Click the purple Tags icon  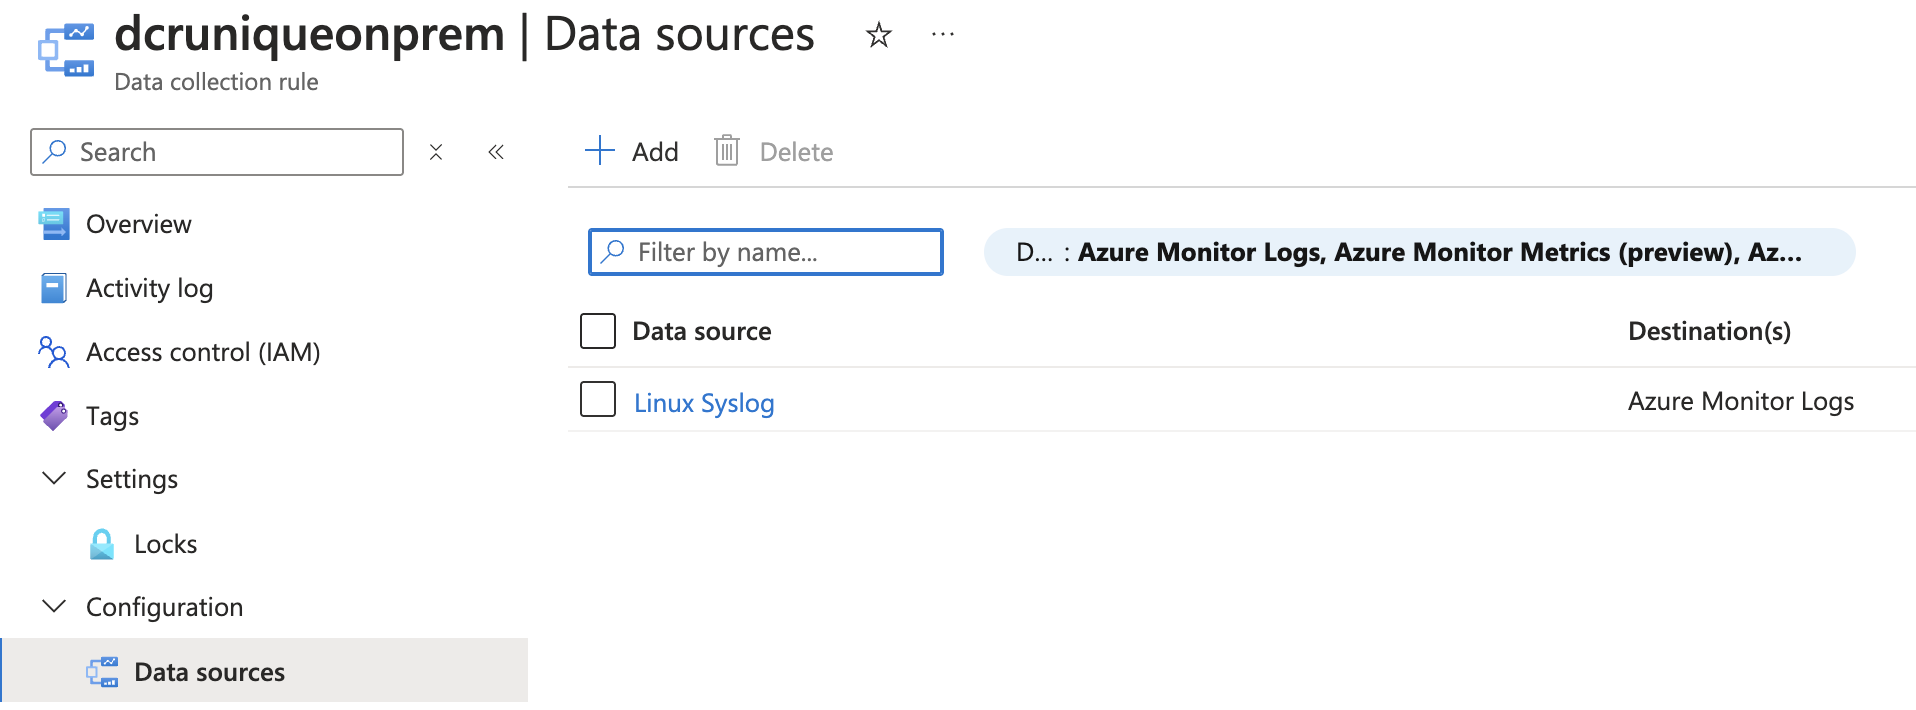pyautogui.click(x=54, y=415)
